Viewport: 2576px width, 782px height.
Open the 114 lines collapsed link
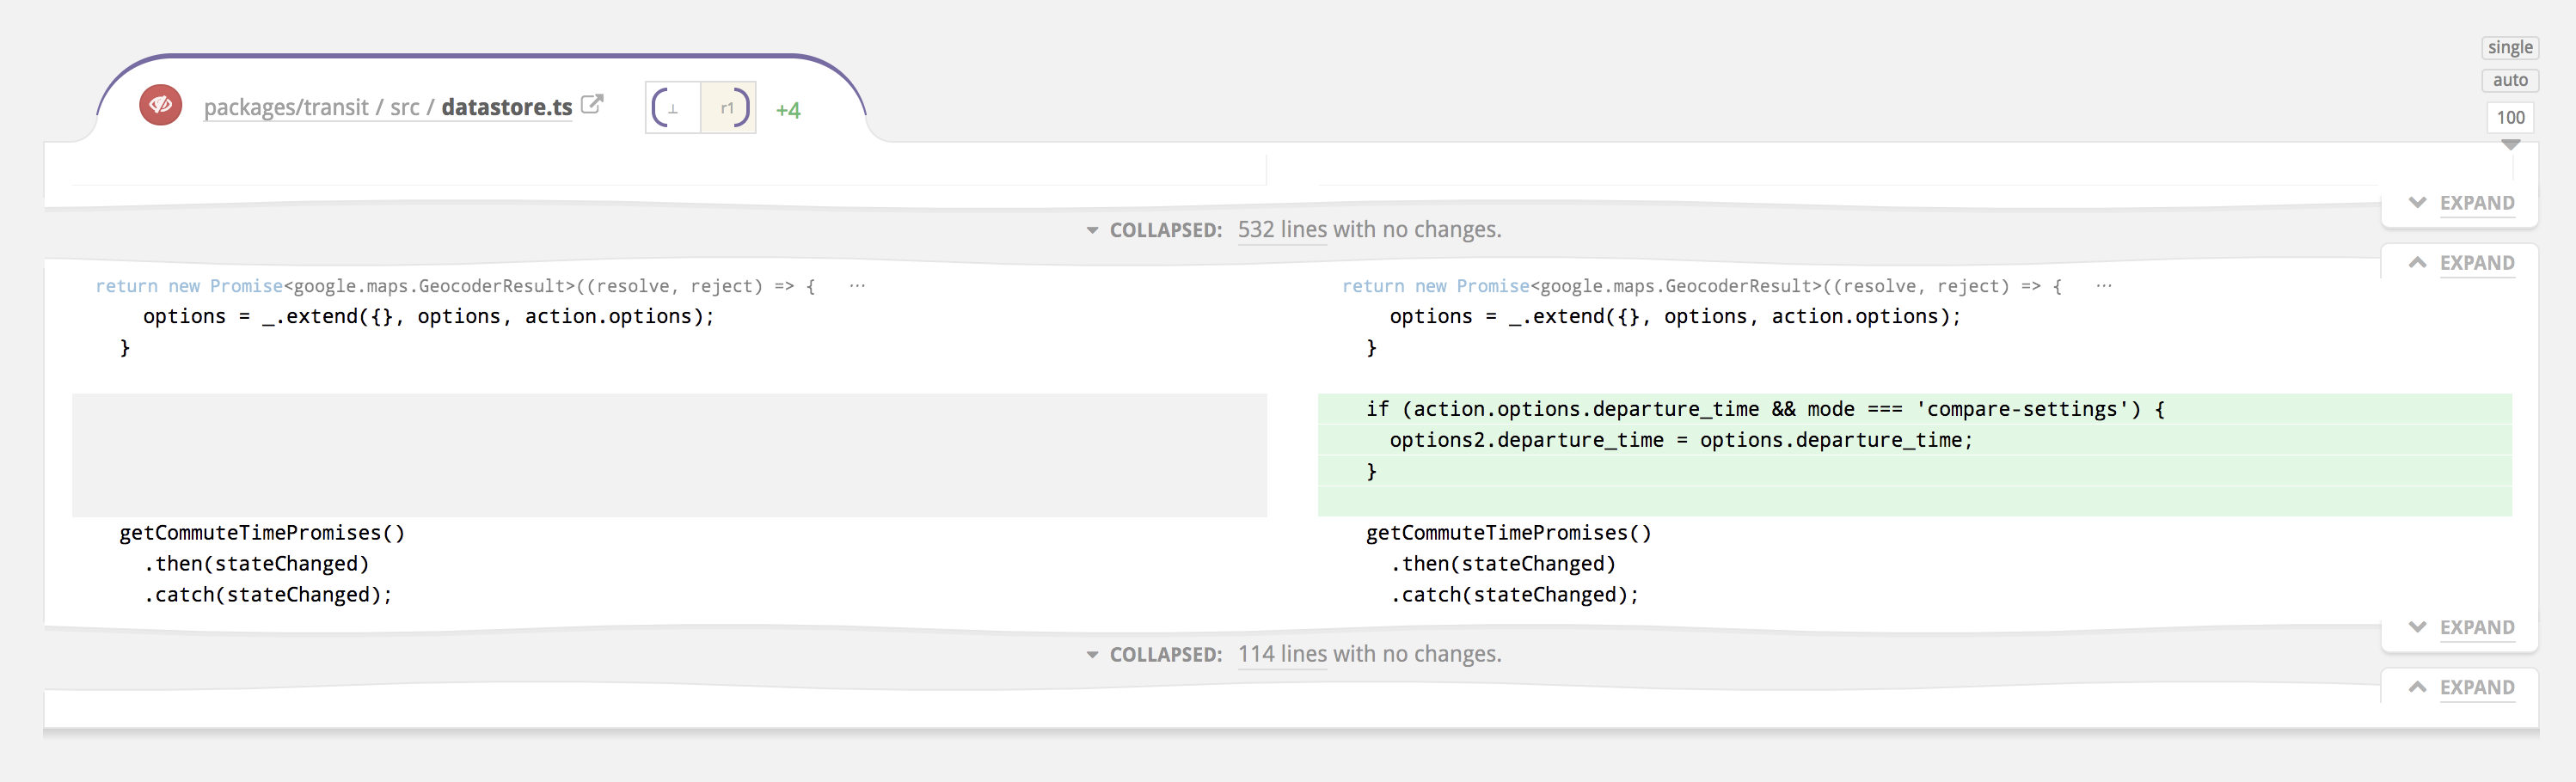click(x=1282, y=653)
